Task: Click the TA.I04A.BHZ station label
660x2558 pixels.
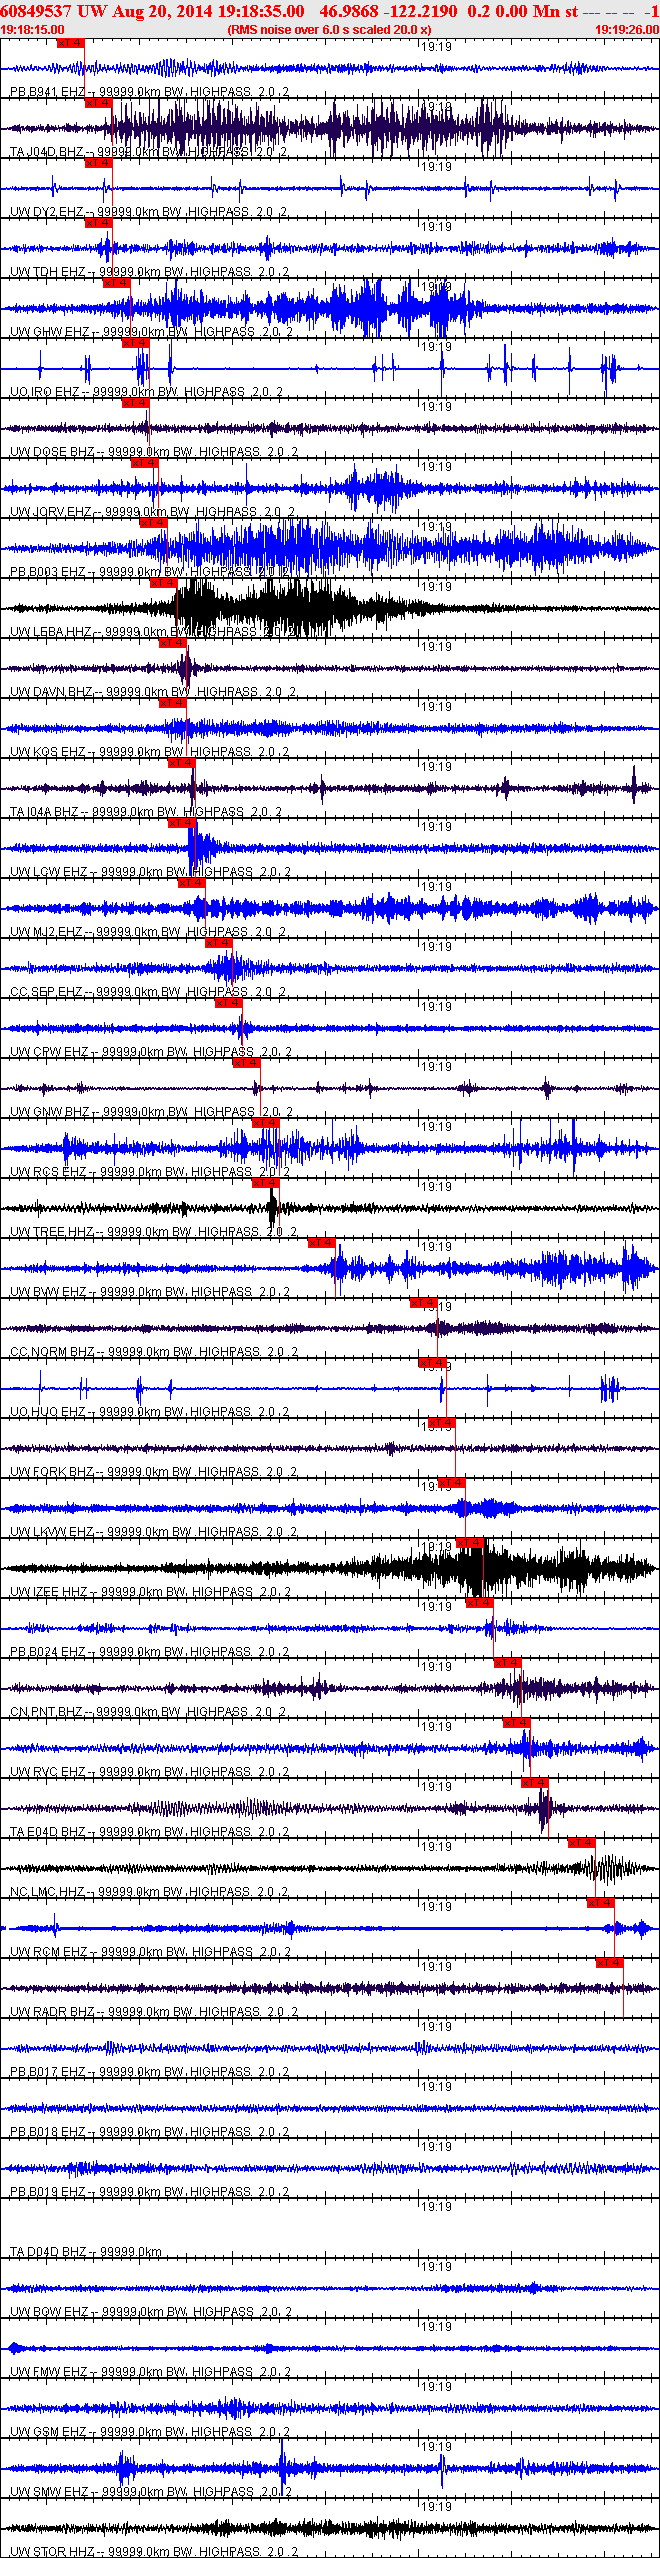Action: point(45,812)
